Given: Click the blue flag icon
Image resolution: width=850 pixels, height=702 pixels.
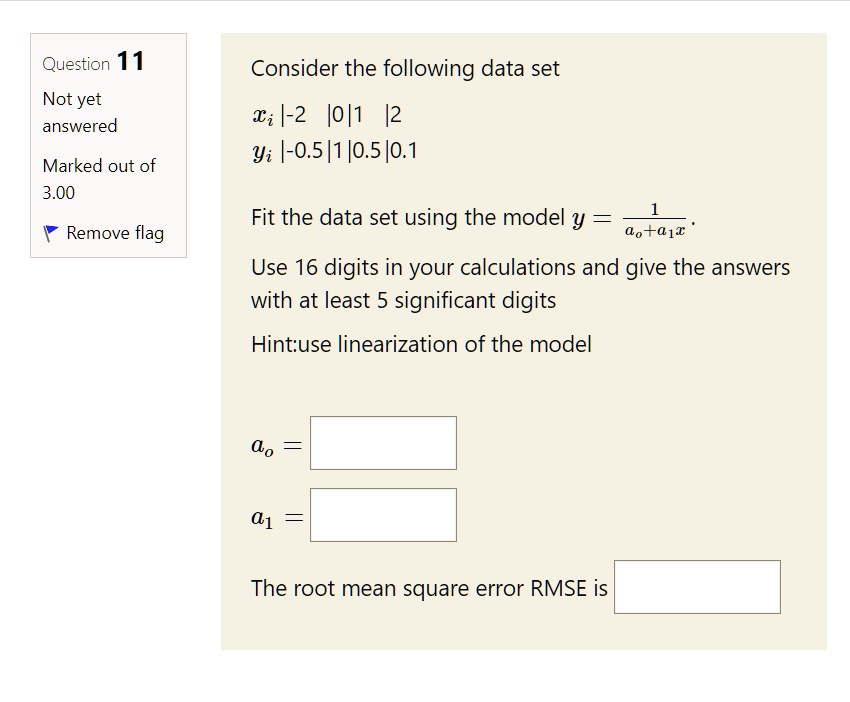Looking at the screenshot, I should click(51, 233).
